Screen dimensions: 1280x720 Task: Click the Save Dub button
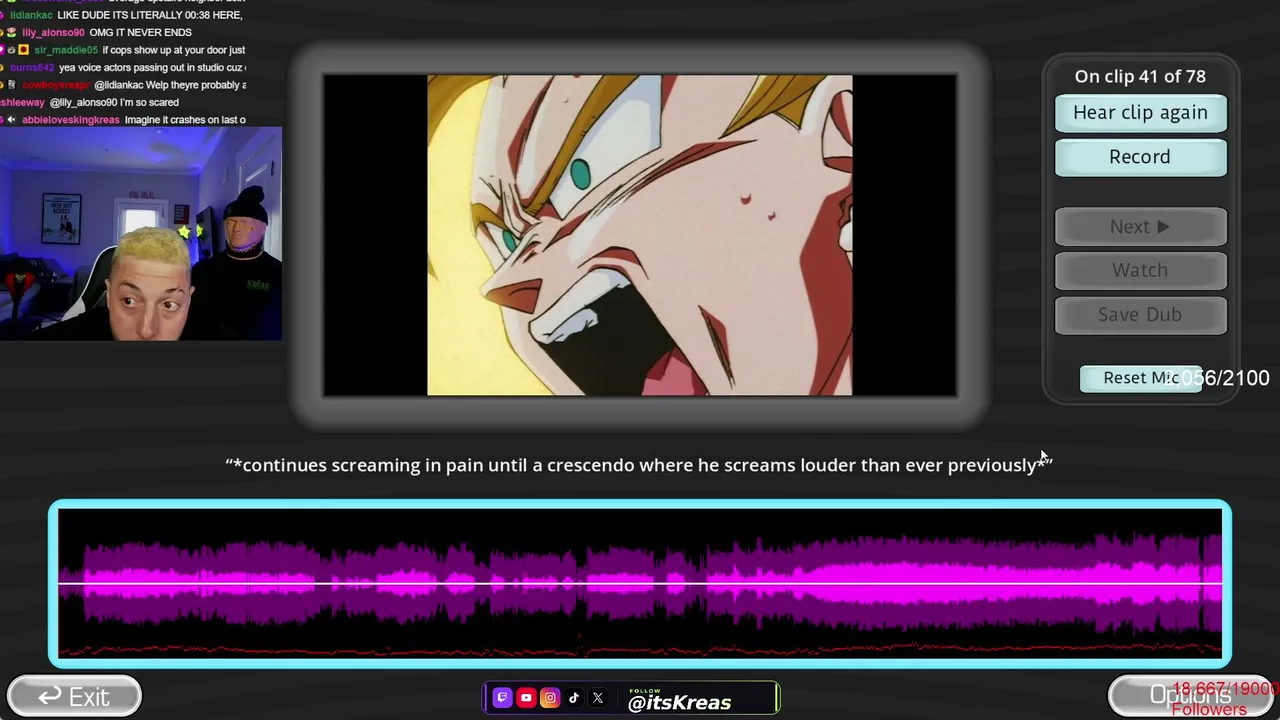pyautogui.click(x=1140, y=315)
